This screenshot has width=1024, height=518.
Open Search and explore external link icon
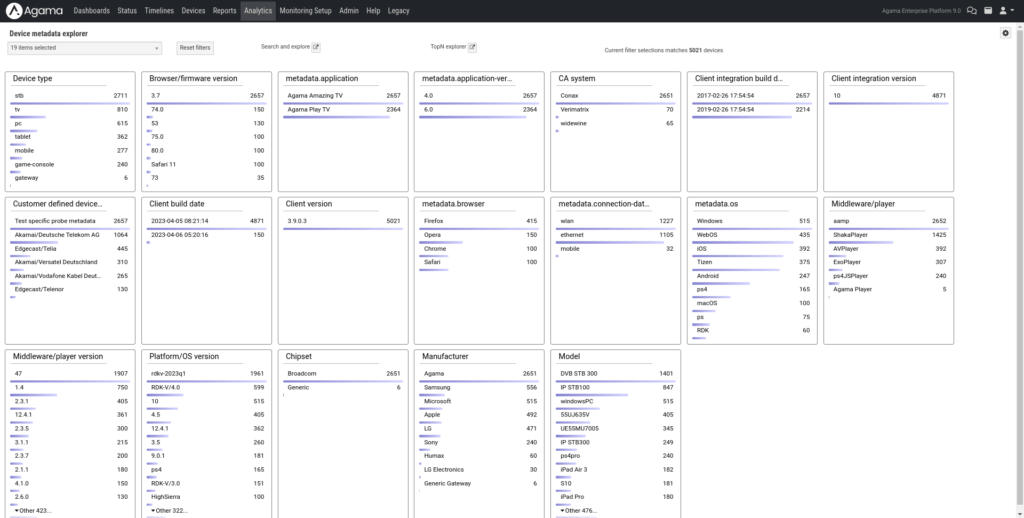(317, 47)
